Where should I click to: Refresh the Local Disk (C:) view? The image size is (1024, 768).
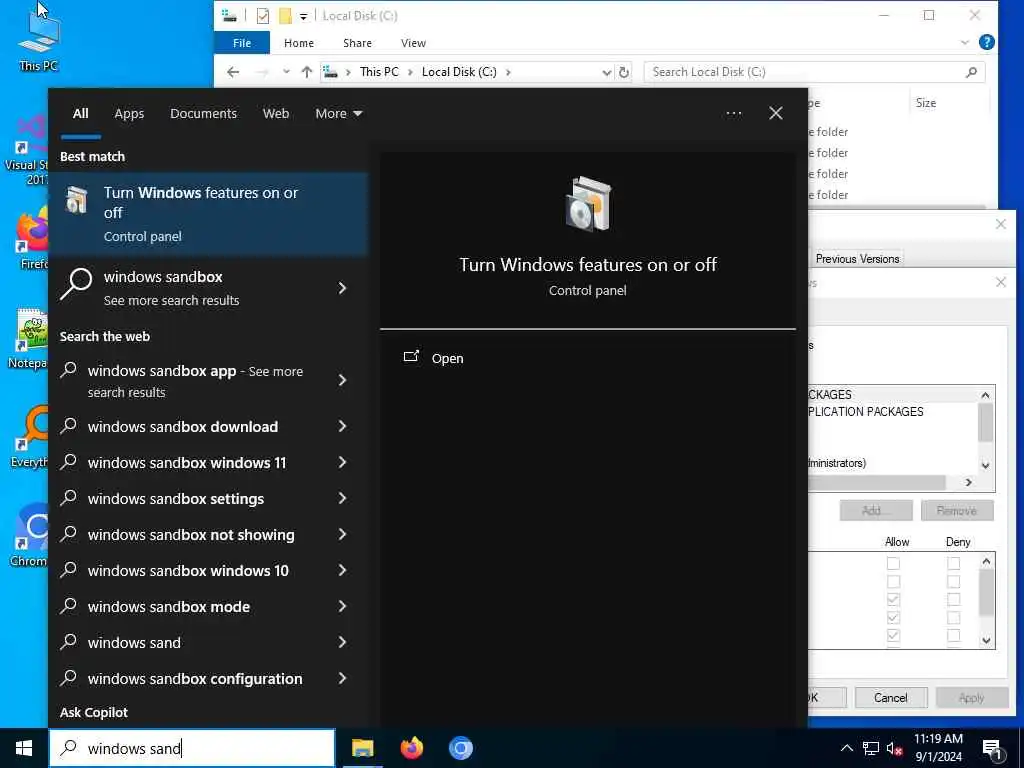(624, 72)
